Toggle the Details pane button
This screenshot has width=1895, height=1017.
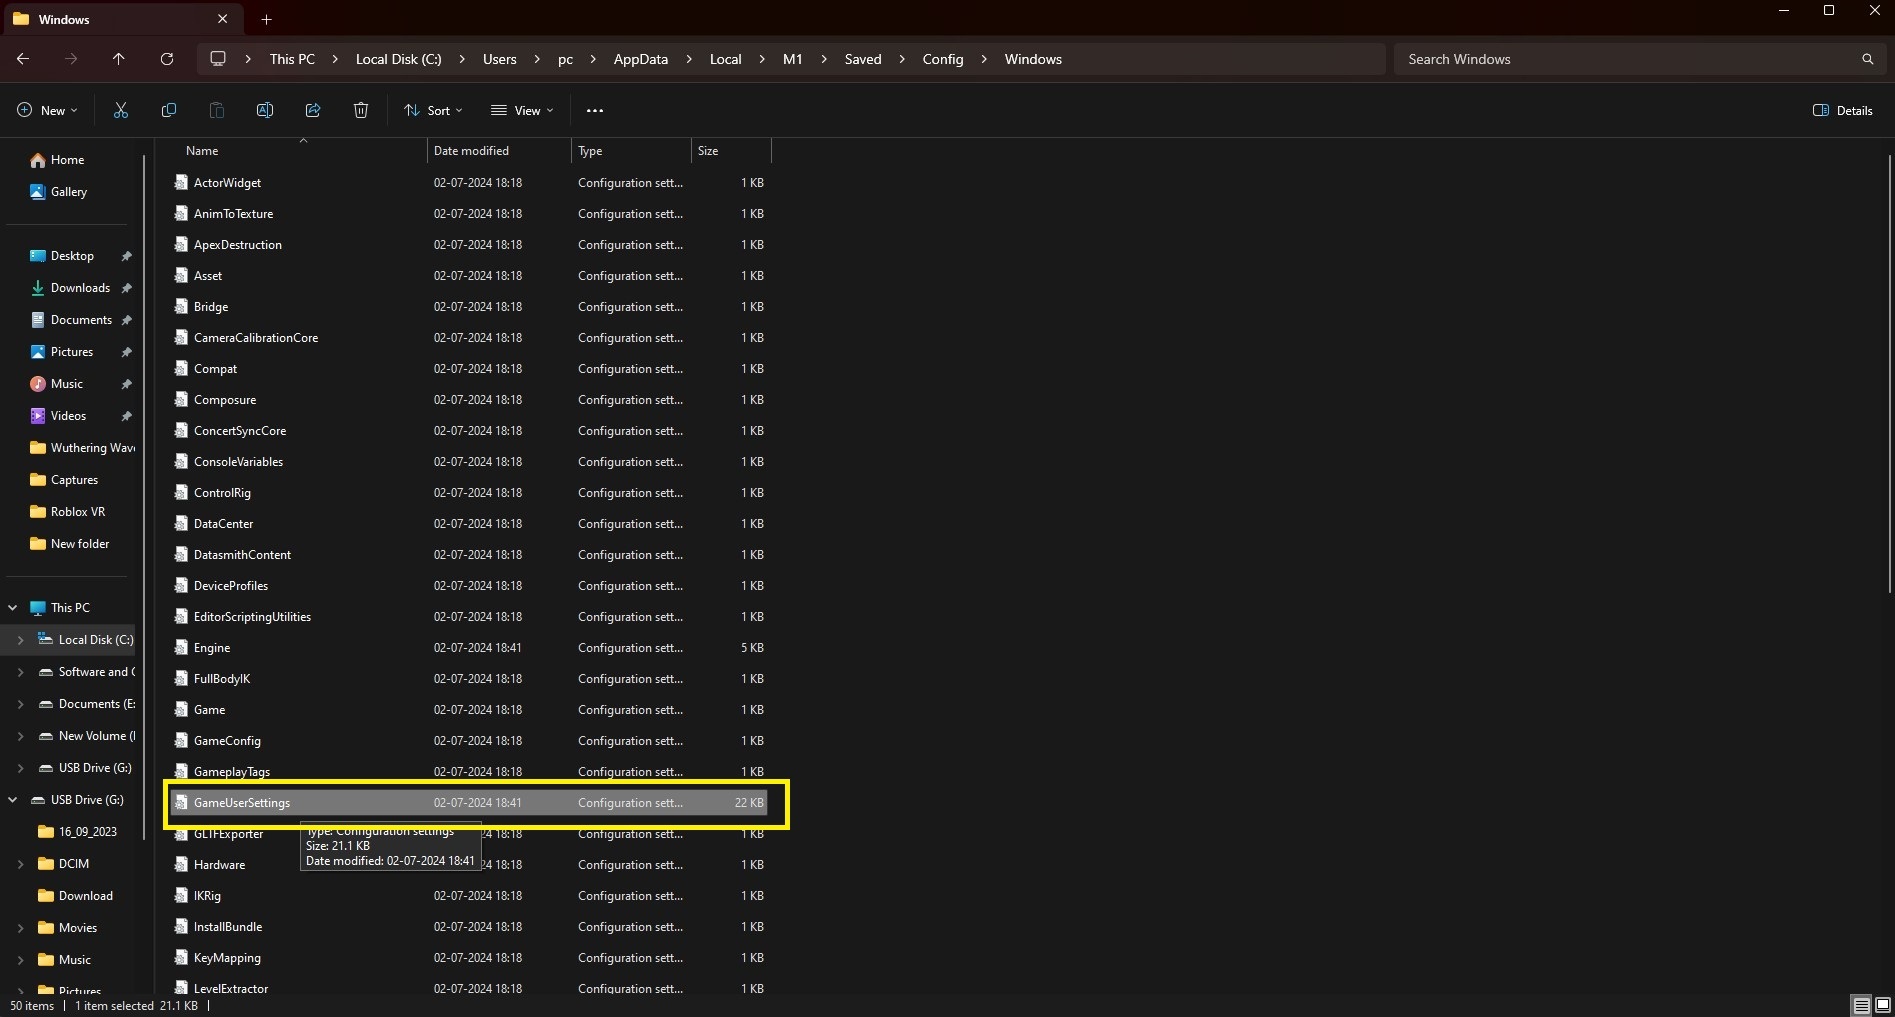click(1843, 110)
